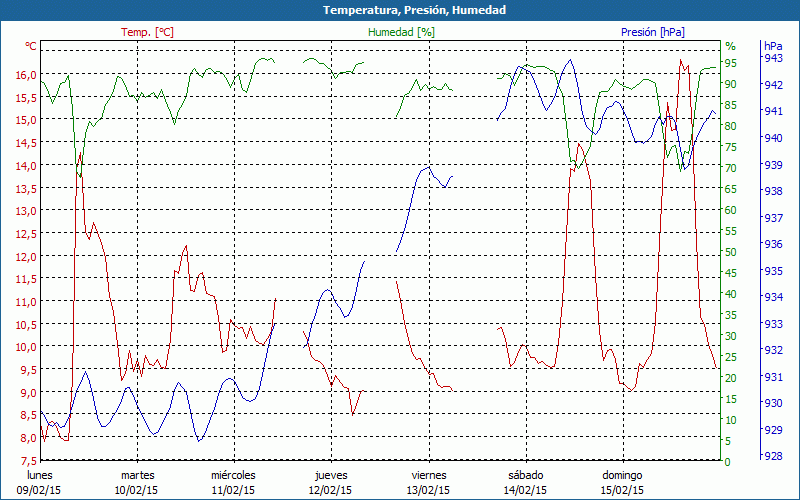This screenshot has width=800, height=500.
Task: Click the 935 pressure axis value
Action: [x=773, y=270]
